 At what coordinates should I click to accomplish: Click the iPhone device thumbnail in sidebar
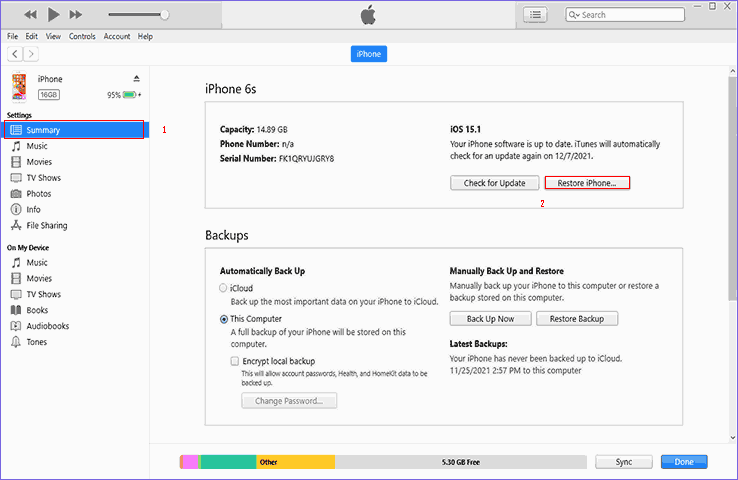(19, 87)
